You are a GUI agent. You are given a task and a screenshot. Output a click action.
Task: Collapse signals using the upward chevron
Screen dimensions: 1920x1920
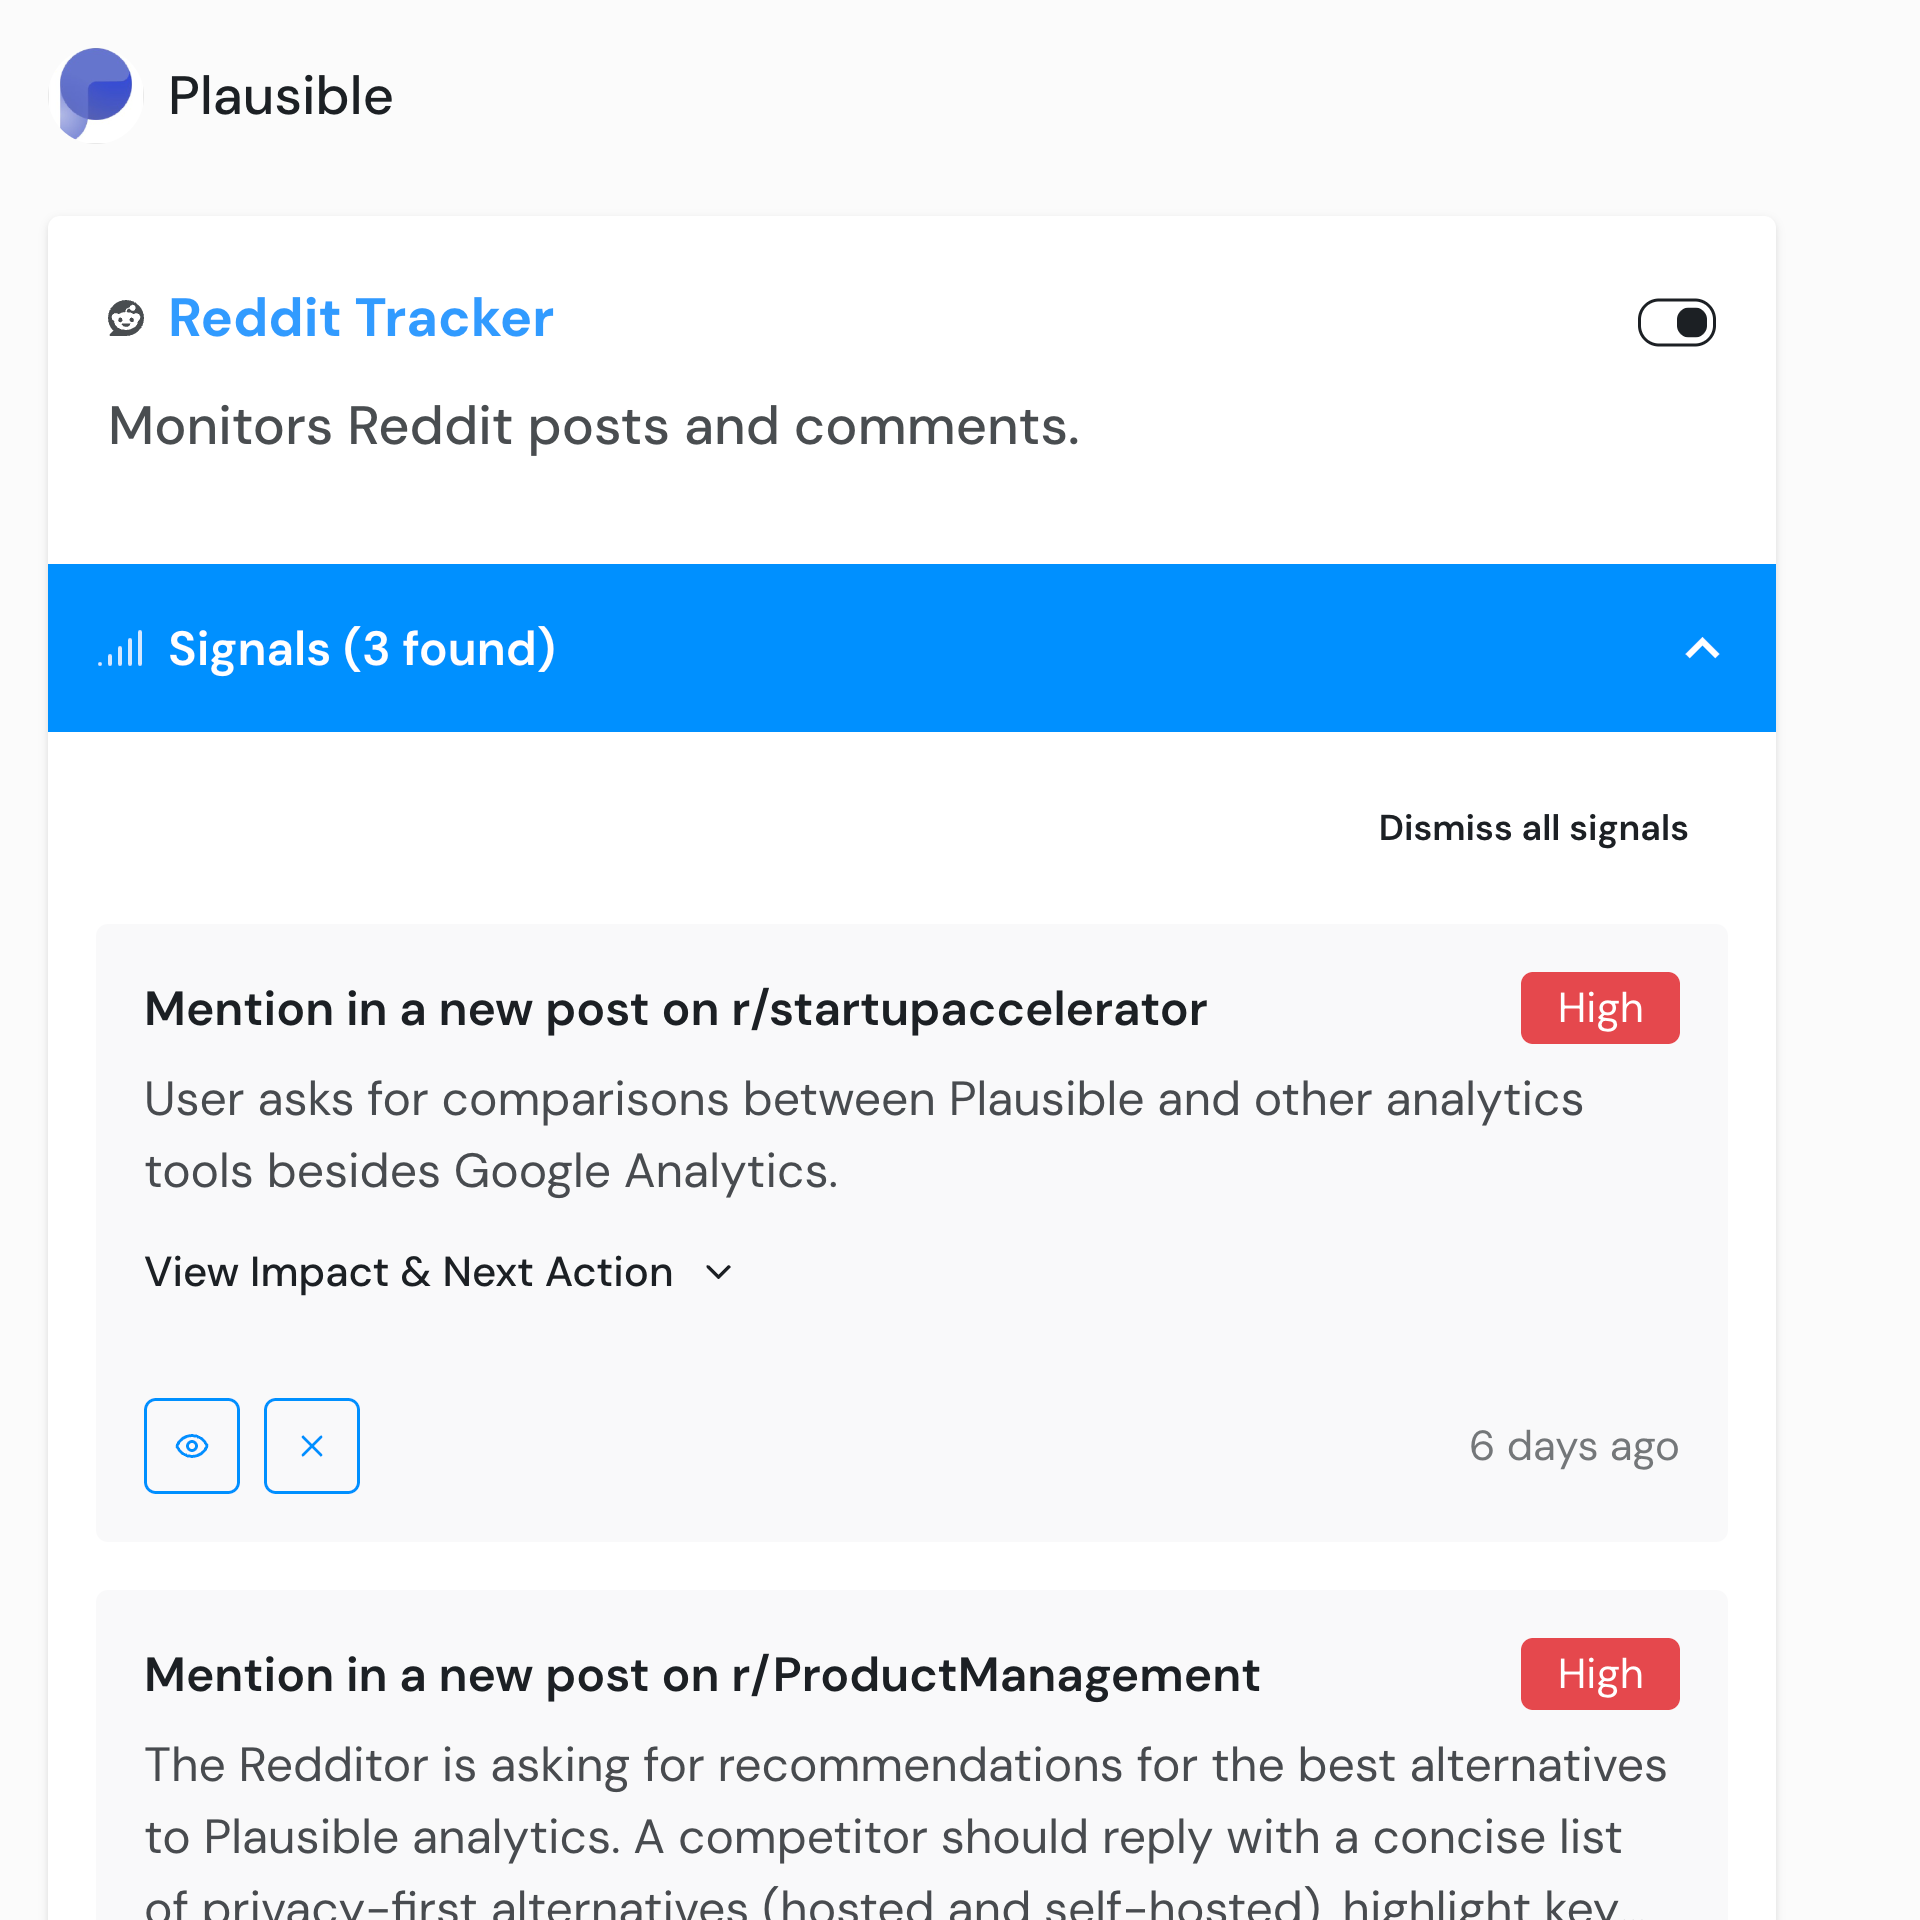[x=1703, y=648]
